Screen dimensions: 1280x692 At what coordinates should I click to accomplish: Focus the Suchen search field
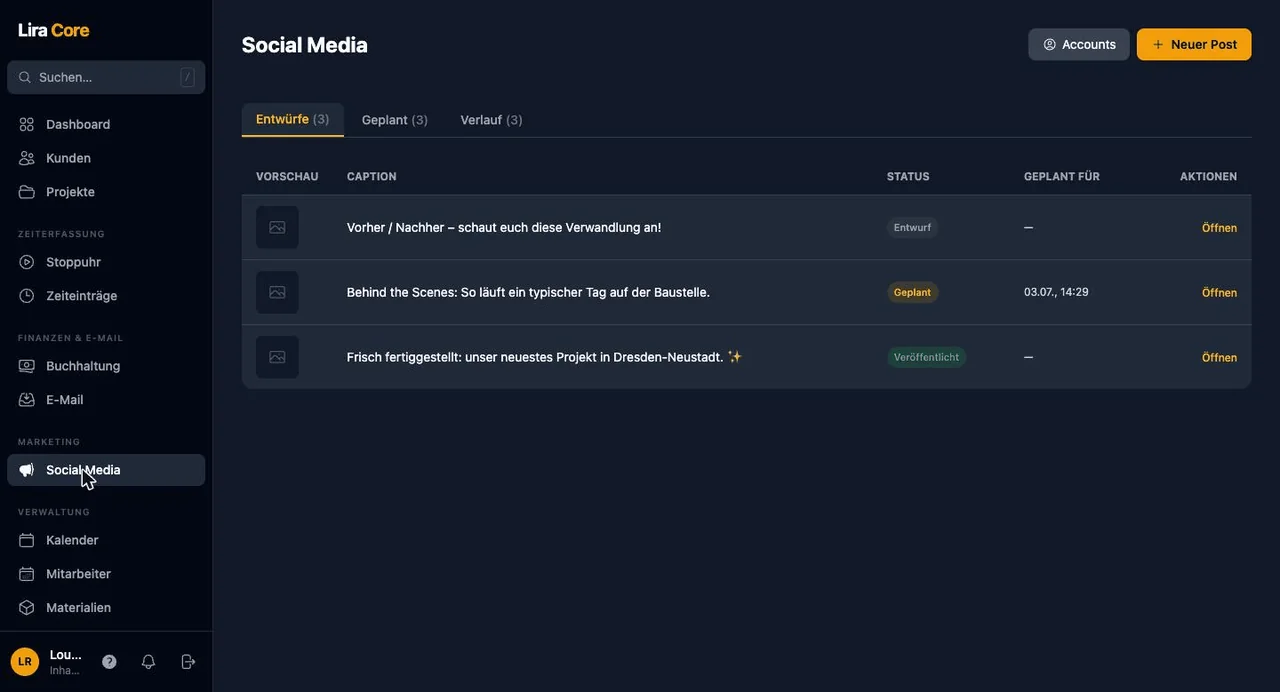click(106, 77)
